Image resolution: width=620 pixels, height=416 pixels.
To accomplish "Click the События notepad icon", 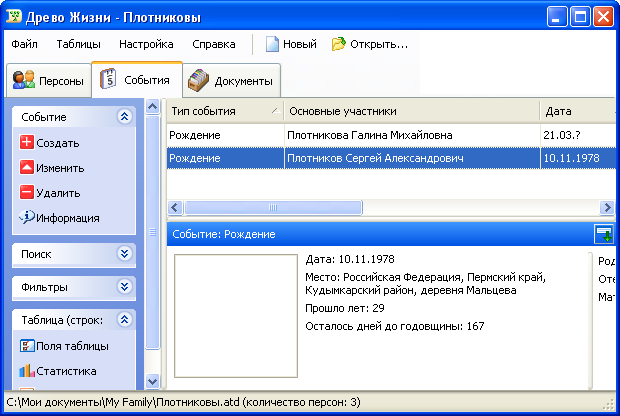I will click(x=108, y=79).
